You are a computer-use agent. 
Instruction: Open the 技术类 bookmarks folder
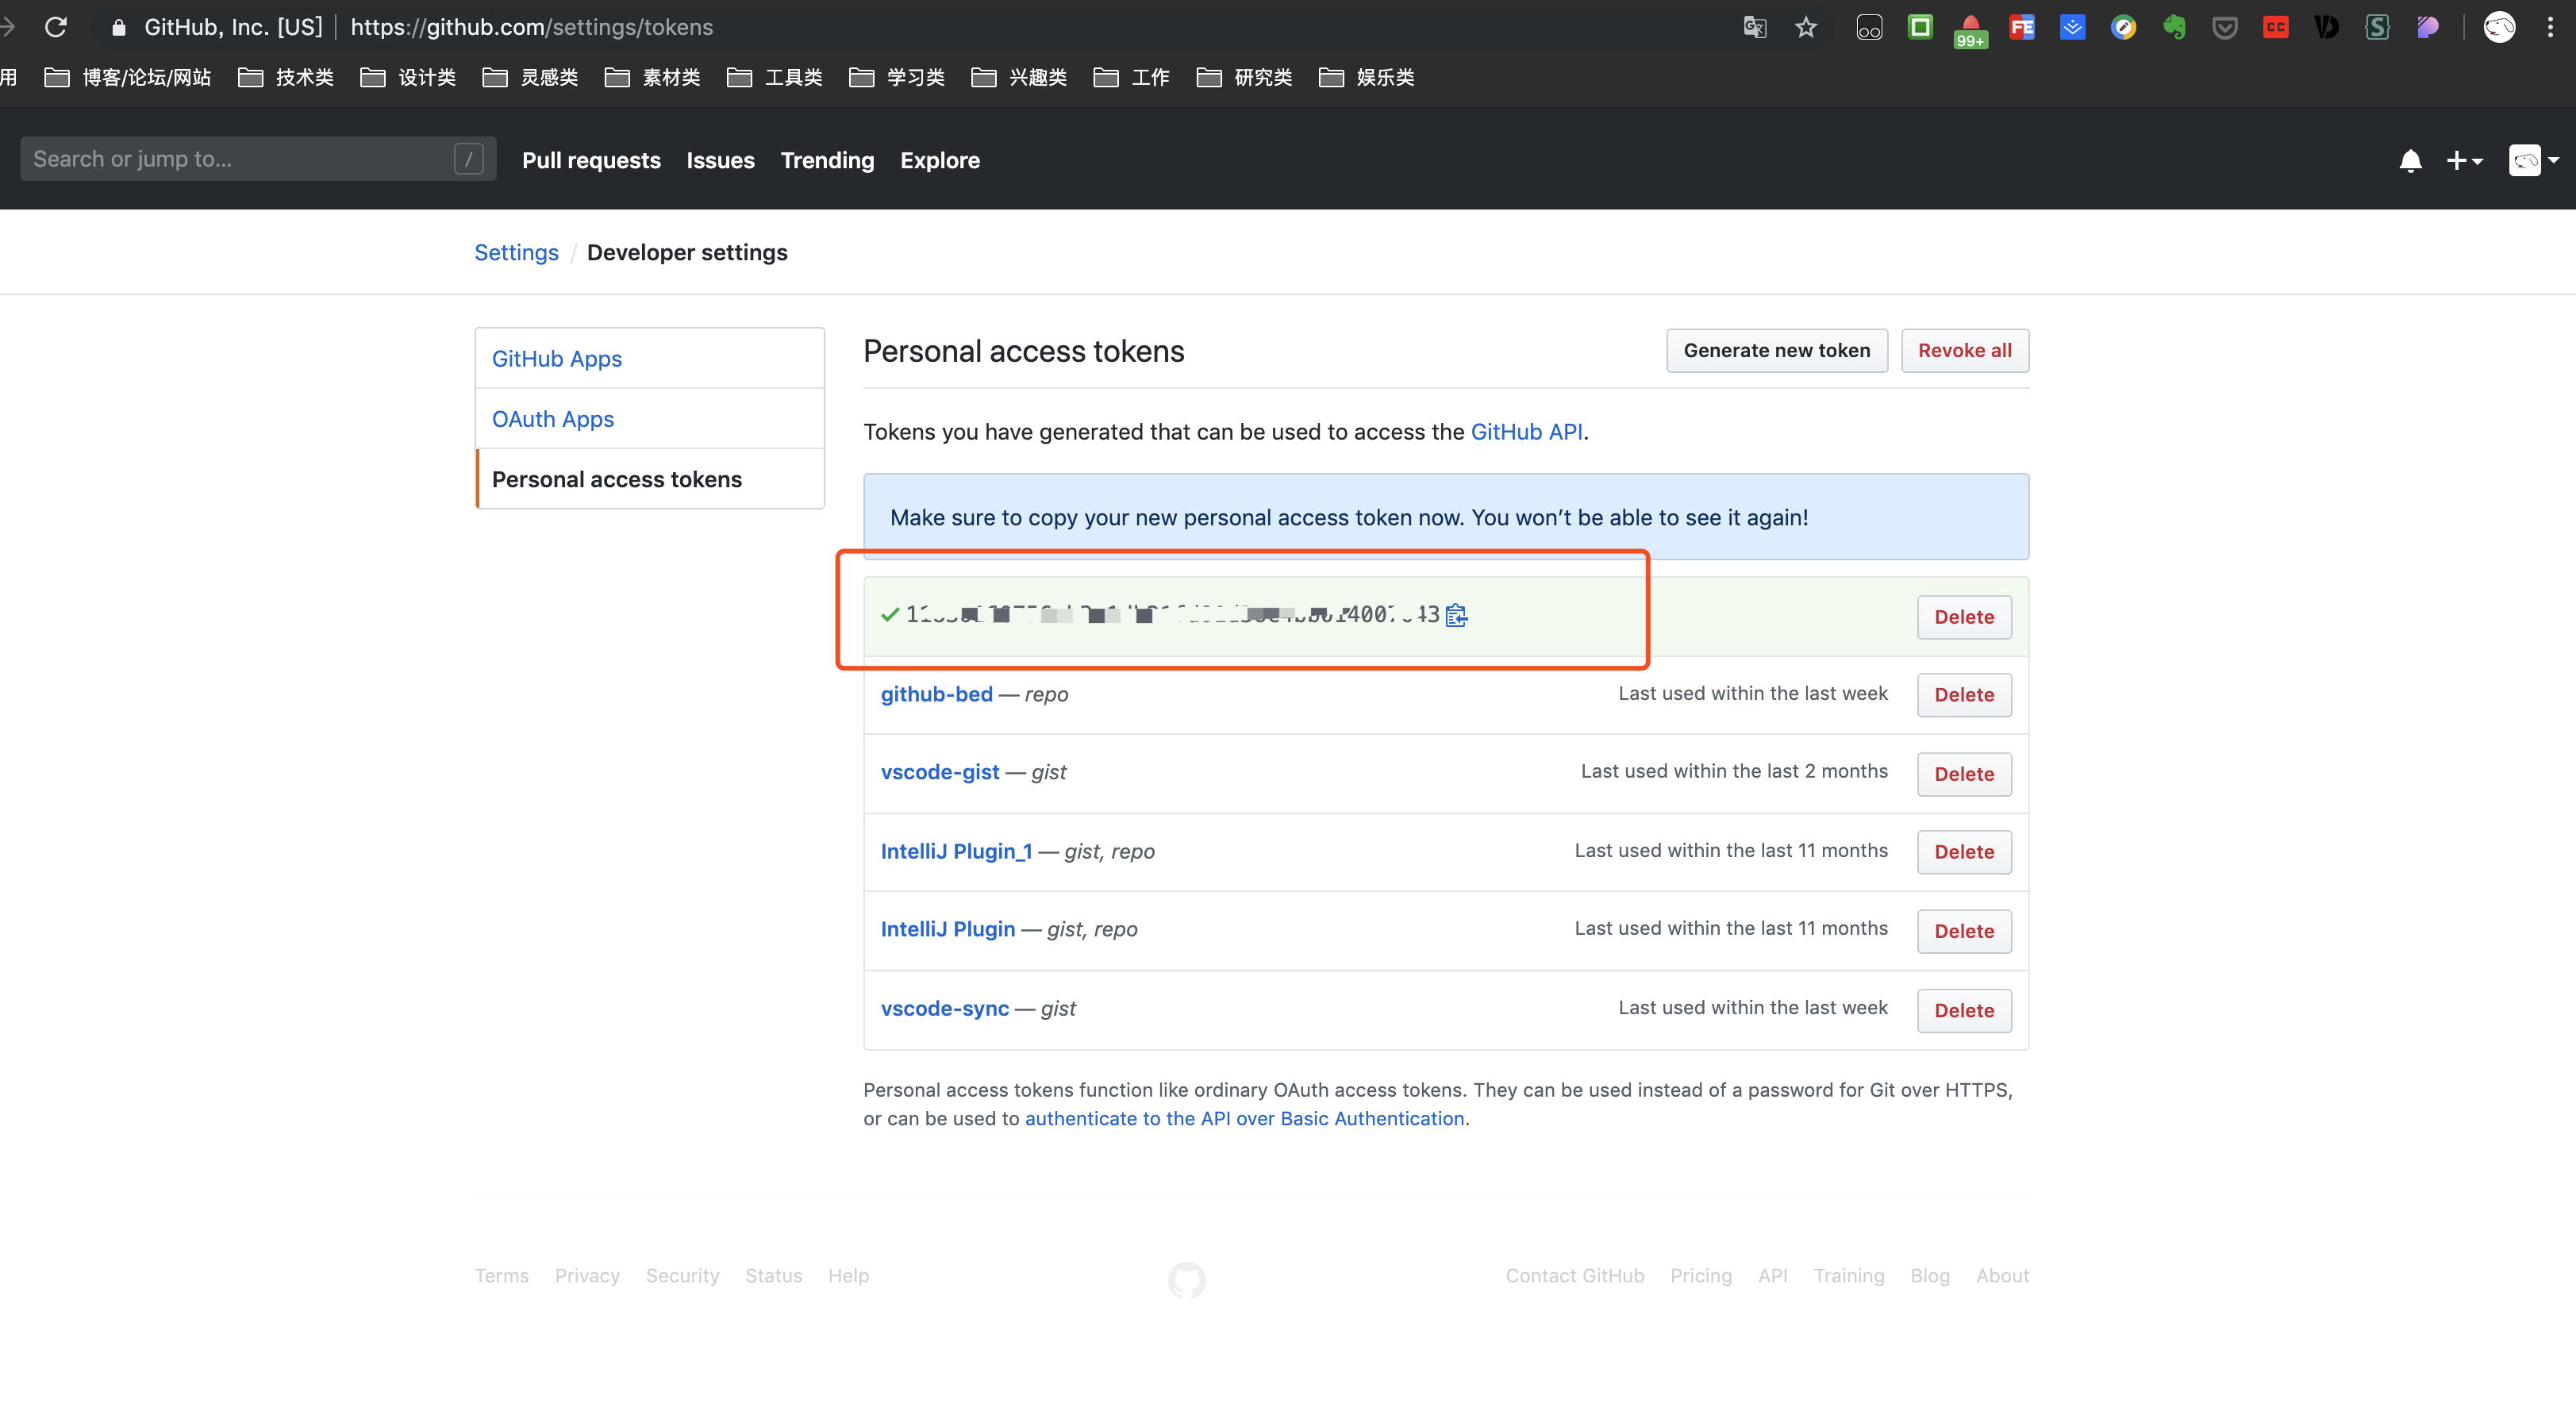[x=286, y=77]
